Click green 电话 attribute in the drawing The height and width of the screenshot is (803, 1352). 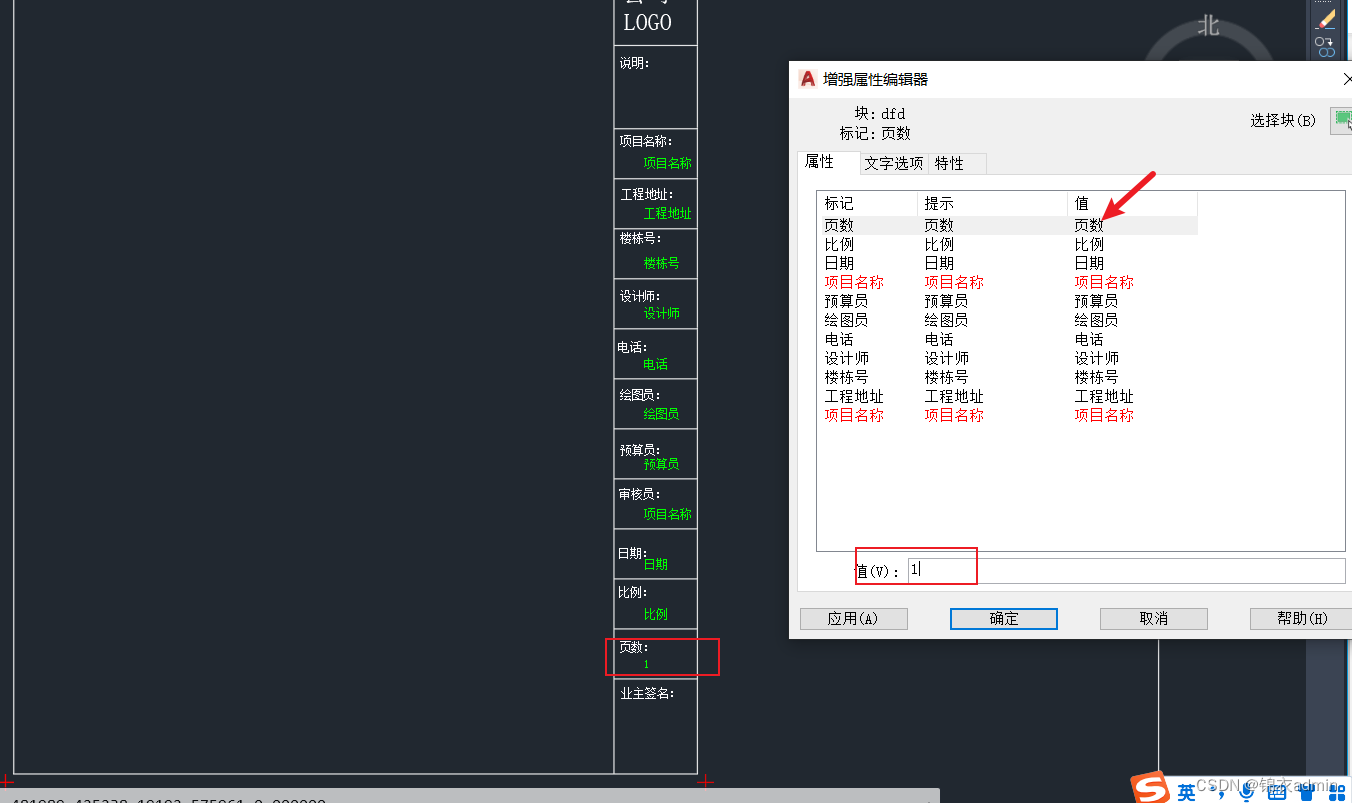click(655, 364)
